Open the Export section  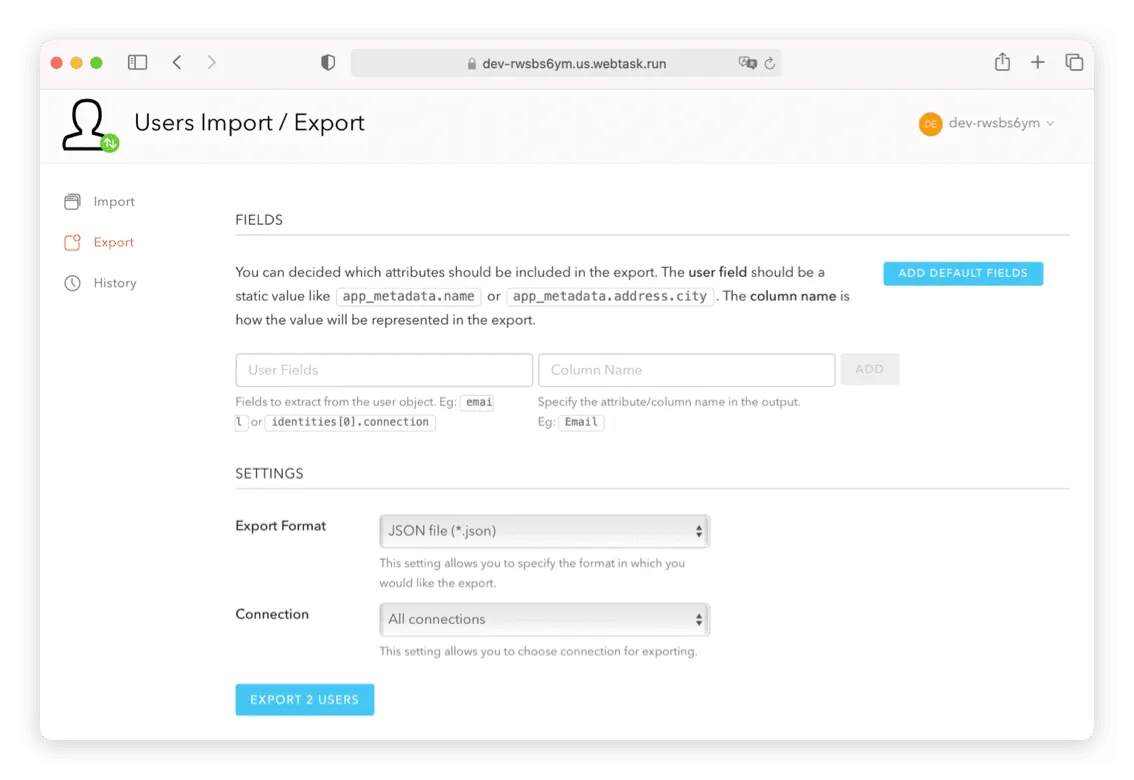point(114,242)
